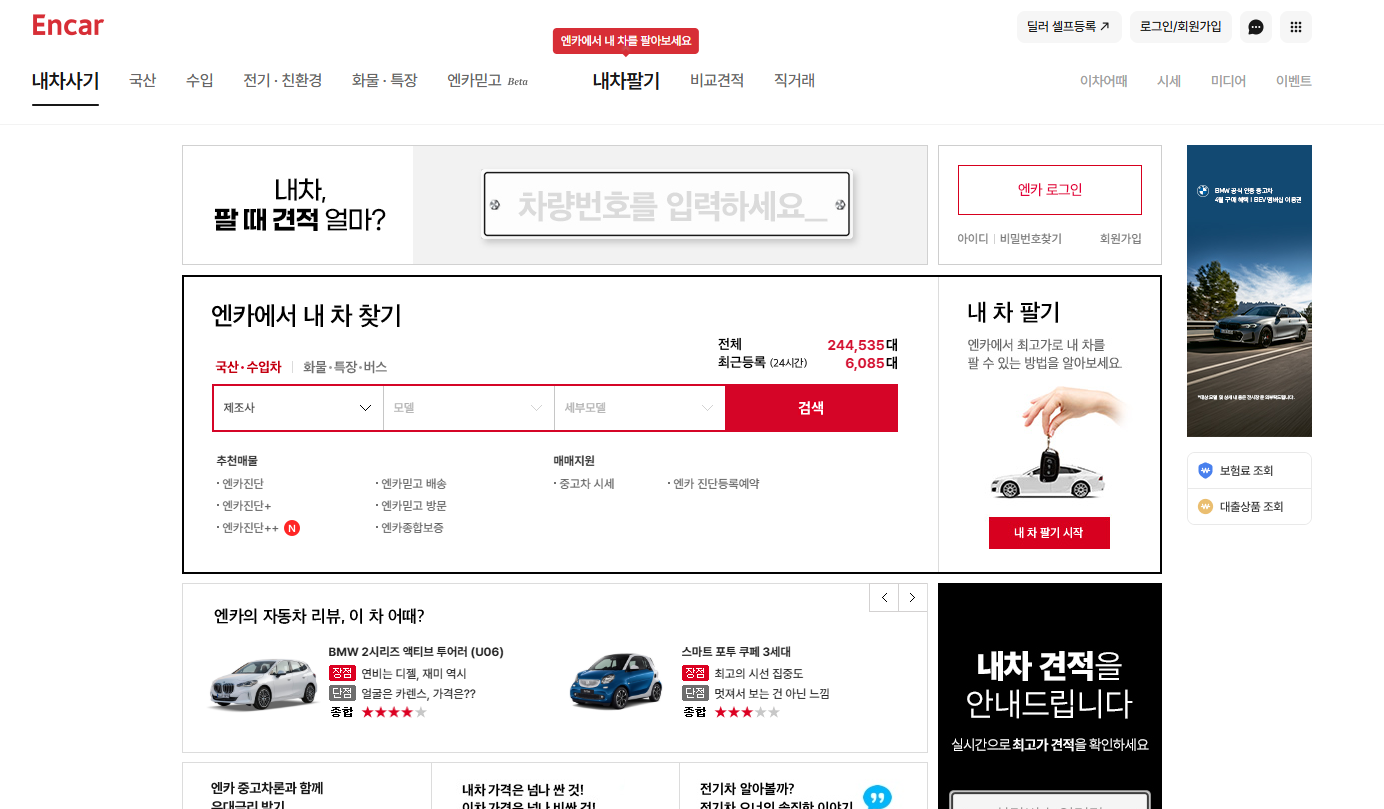Open 미디어 link

(1229, 81)
